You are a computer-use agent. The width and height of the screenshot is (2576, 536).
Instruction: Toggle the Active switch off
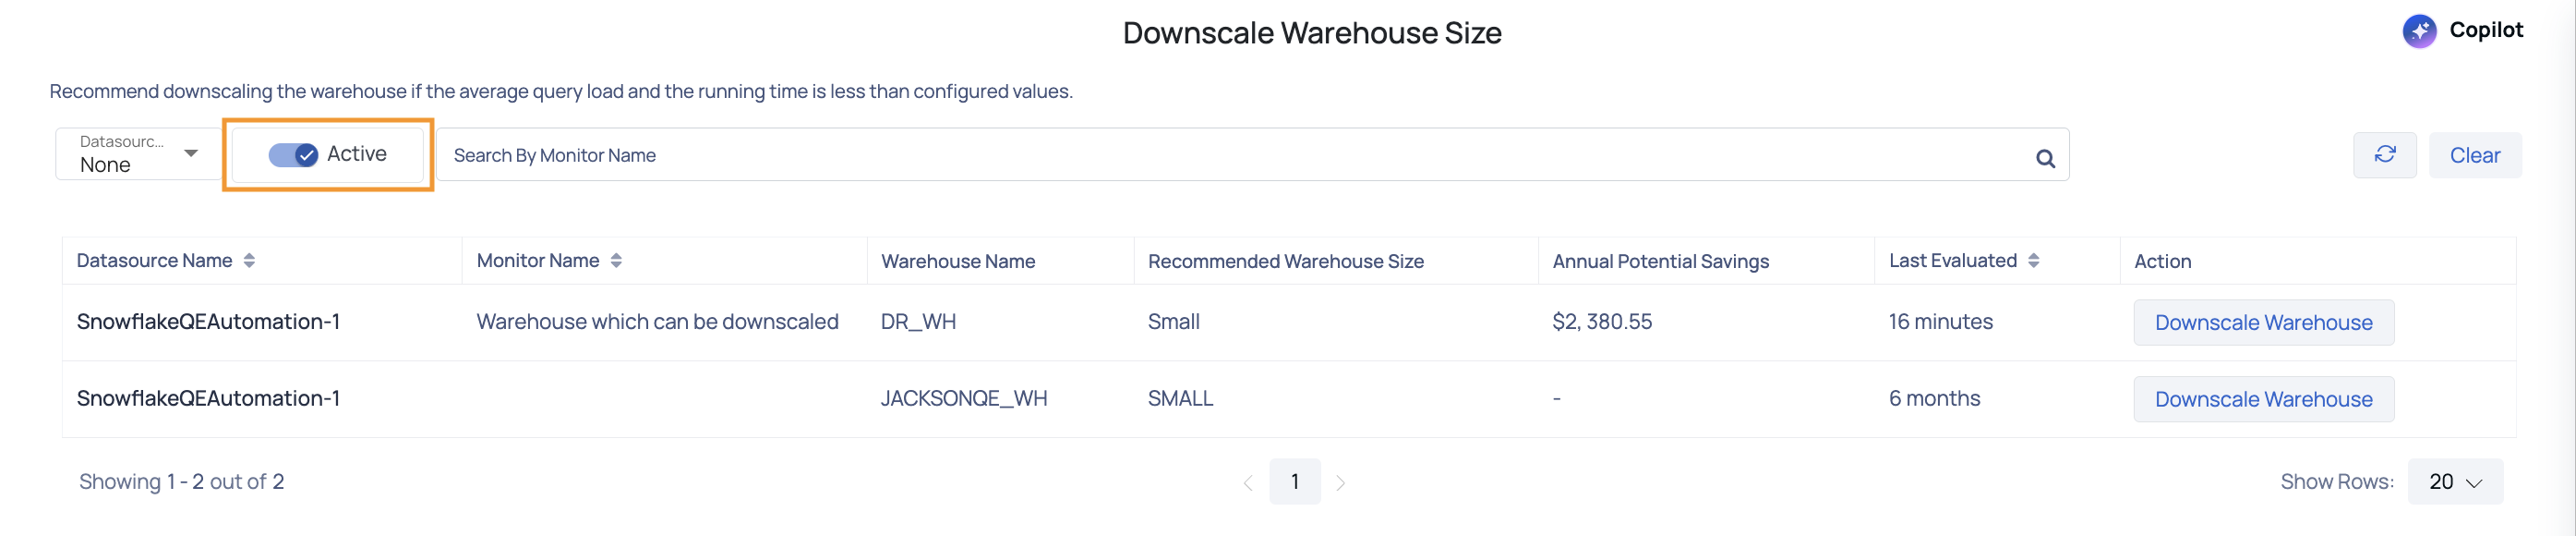293,155
